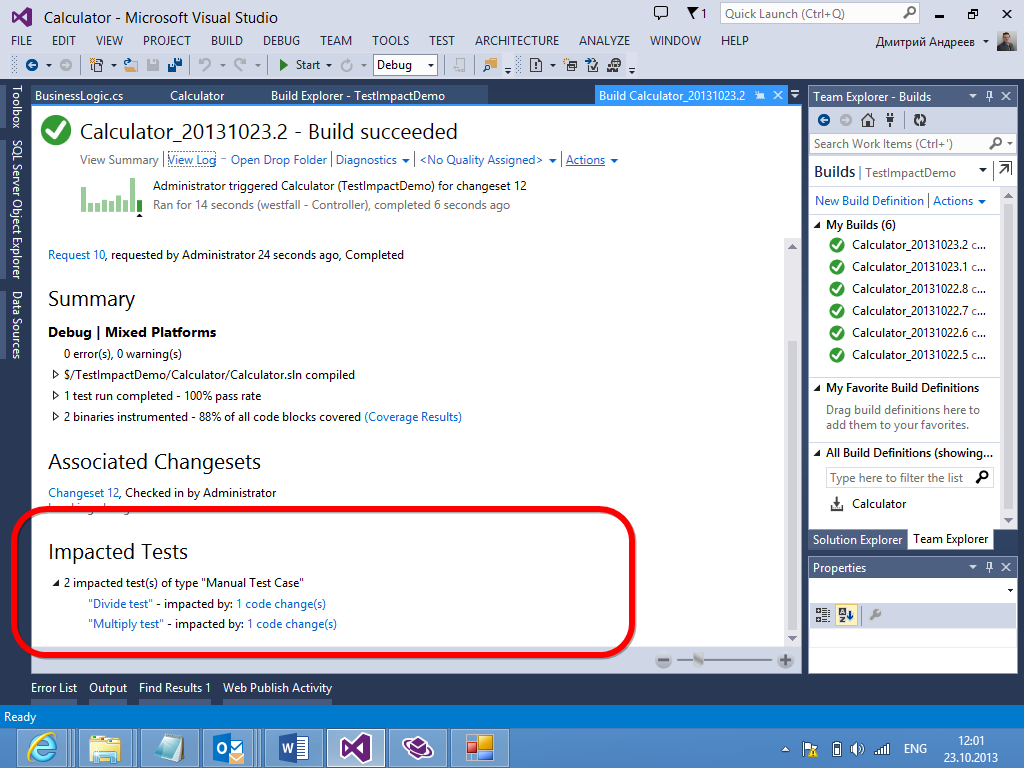Expand the 1 test run completed row
The height and width of the screenshot is (768, 1024).
[56, 396]
